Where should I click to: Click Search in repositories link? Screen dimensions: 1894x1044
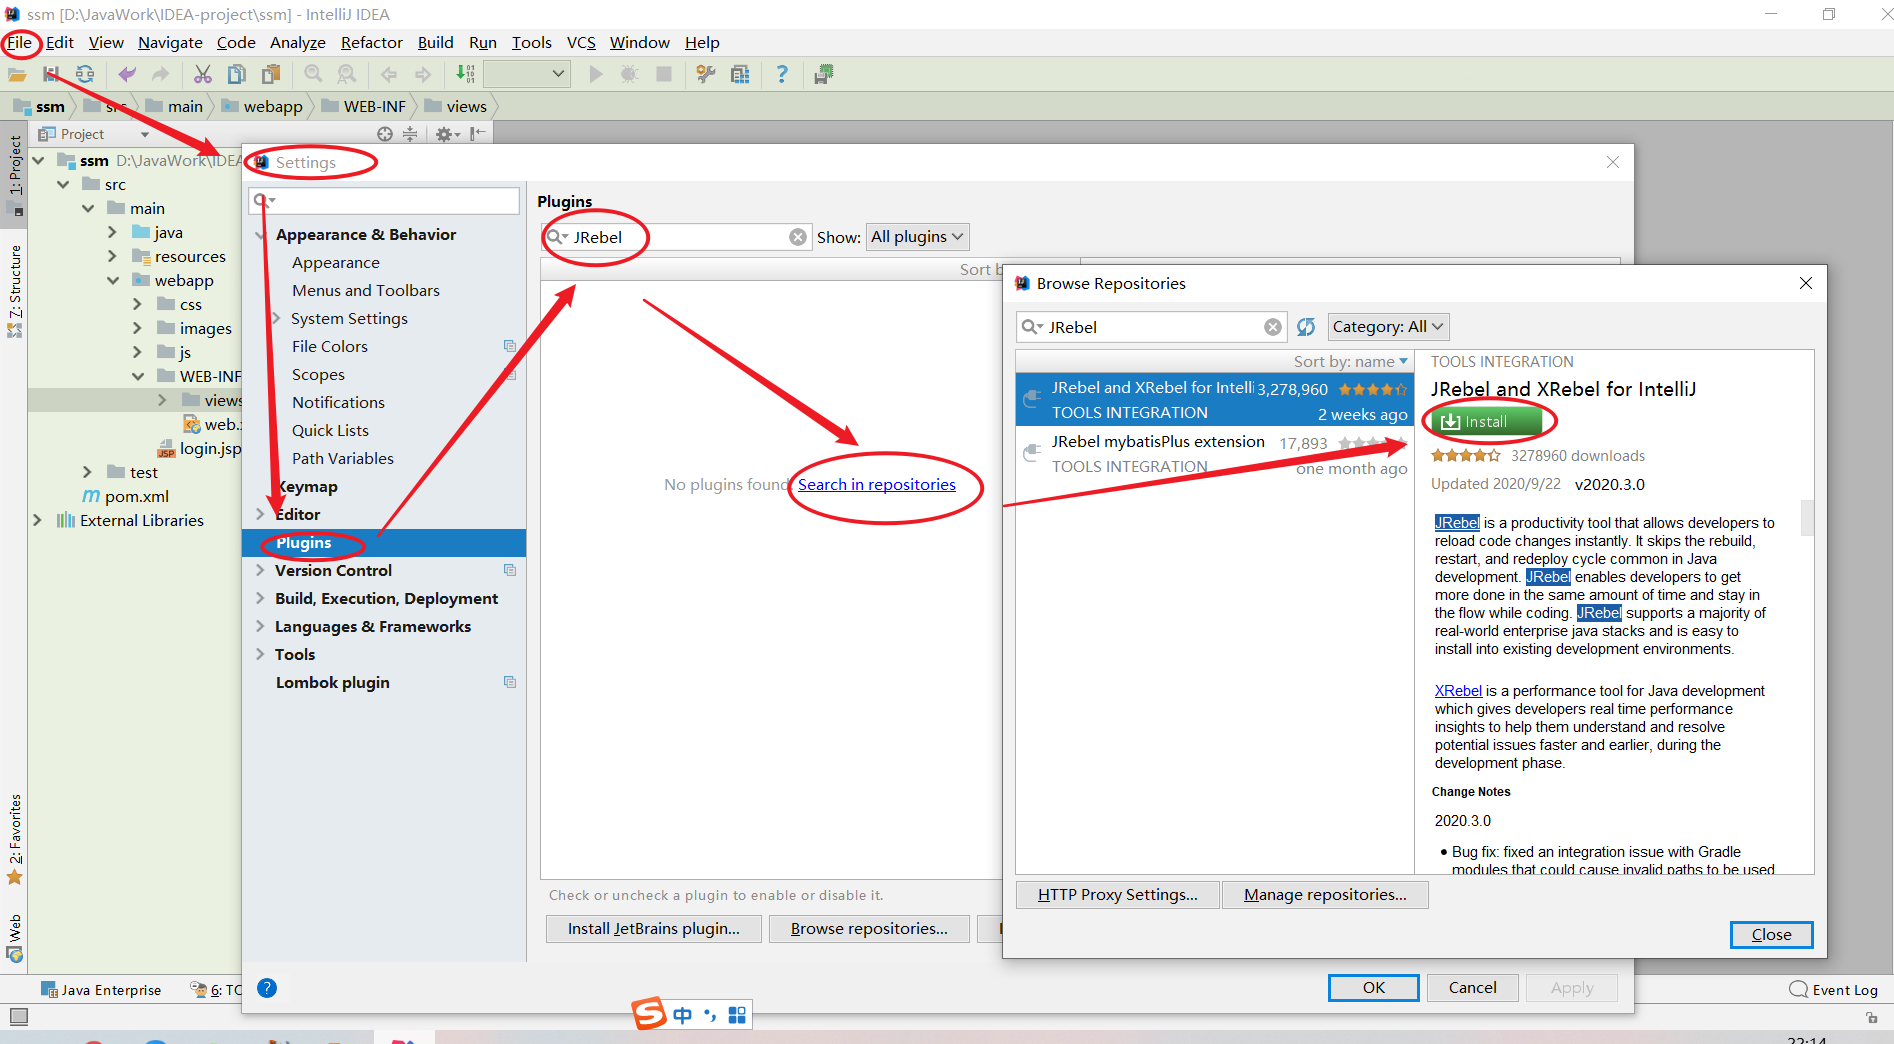877,484
